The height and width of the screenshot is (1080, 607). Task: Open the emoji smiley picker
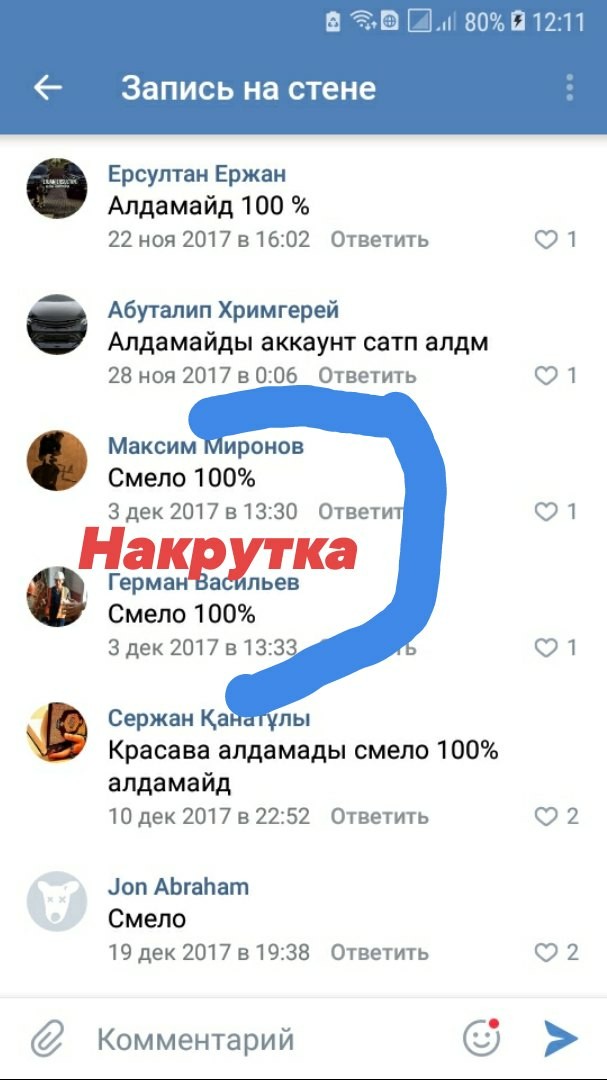pos(481,1037)
